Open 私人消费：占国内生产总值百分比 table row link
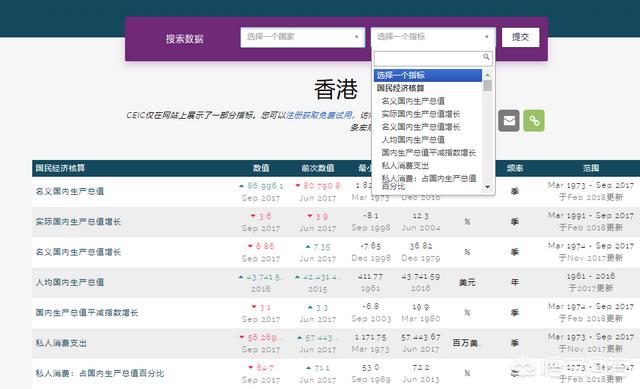Image resolution: width=640 pixels, height=389 pixels. (100, 373)
